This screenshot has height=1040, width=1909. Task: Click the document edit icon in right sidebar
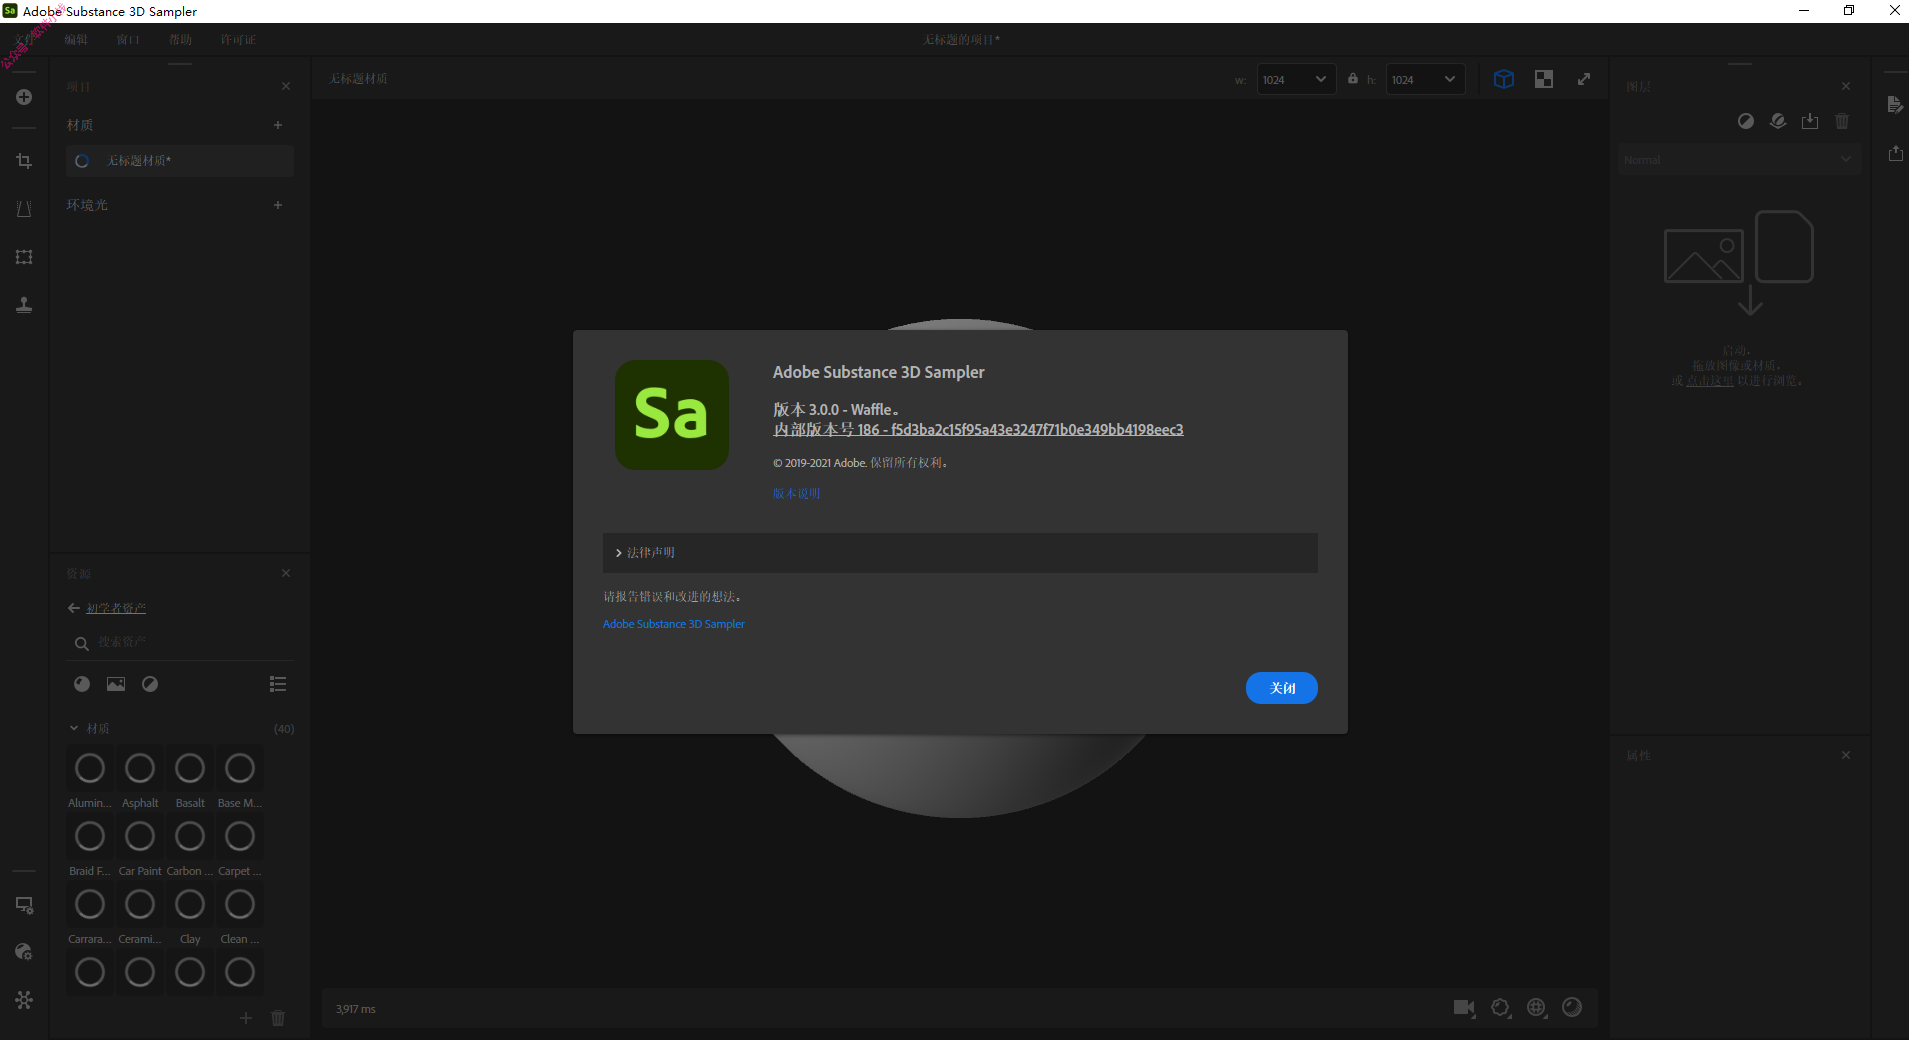tap(1895, 105)
